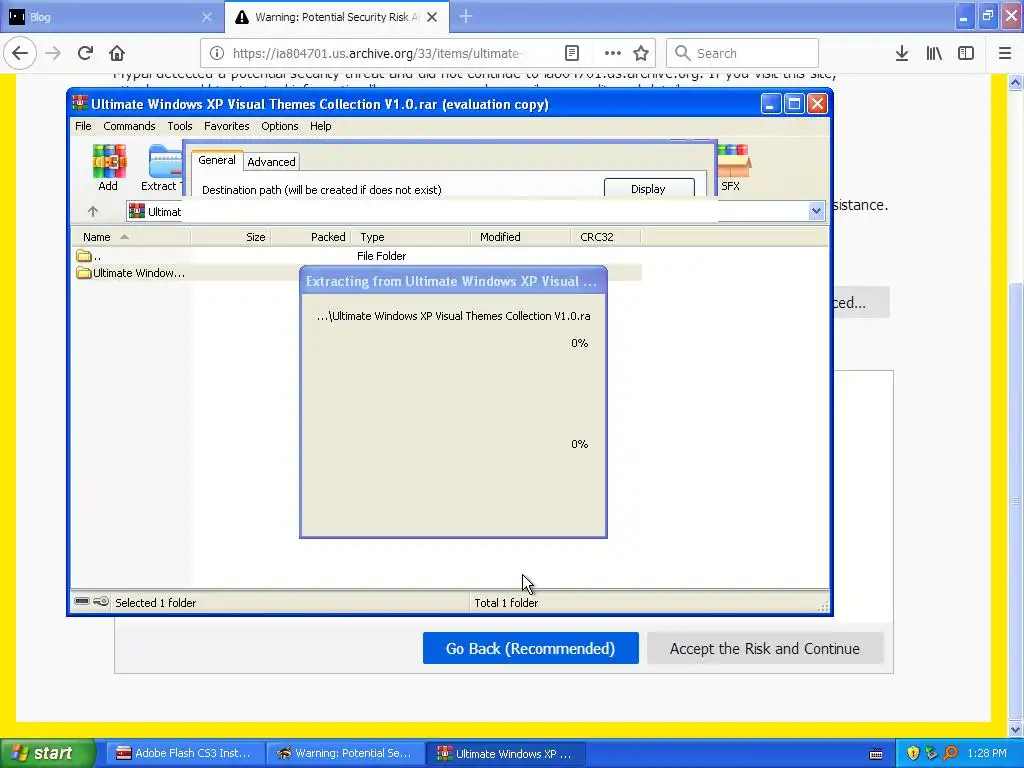Reload the browser page

tap(85, 53)
